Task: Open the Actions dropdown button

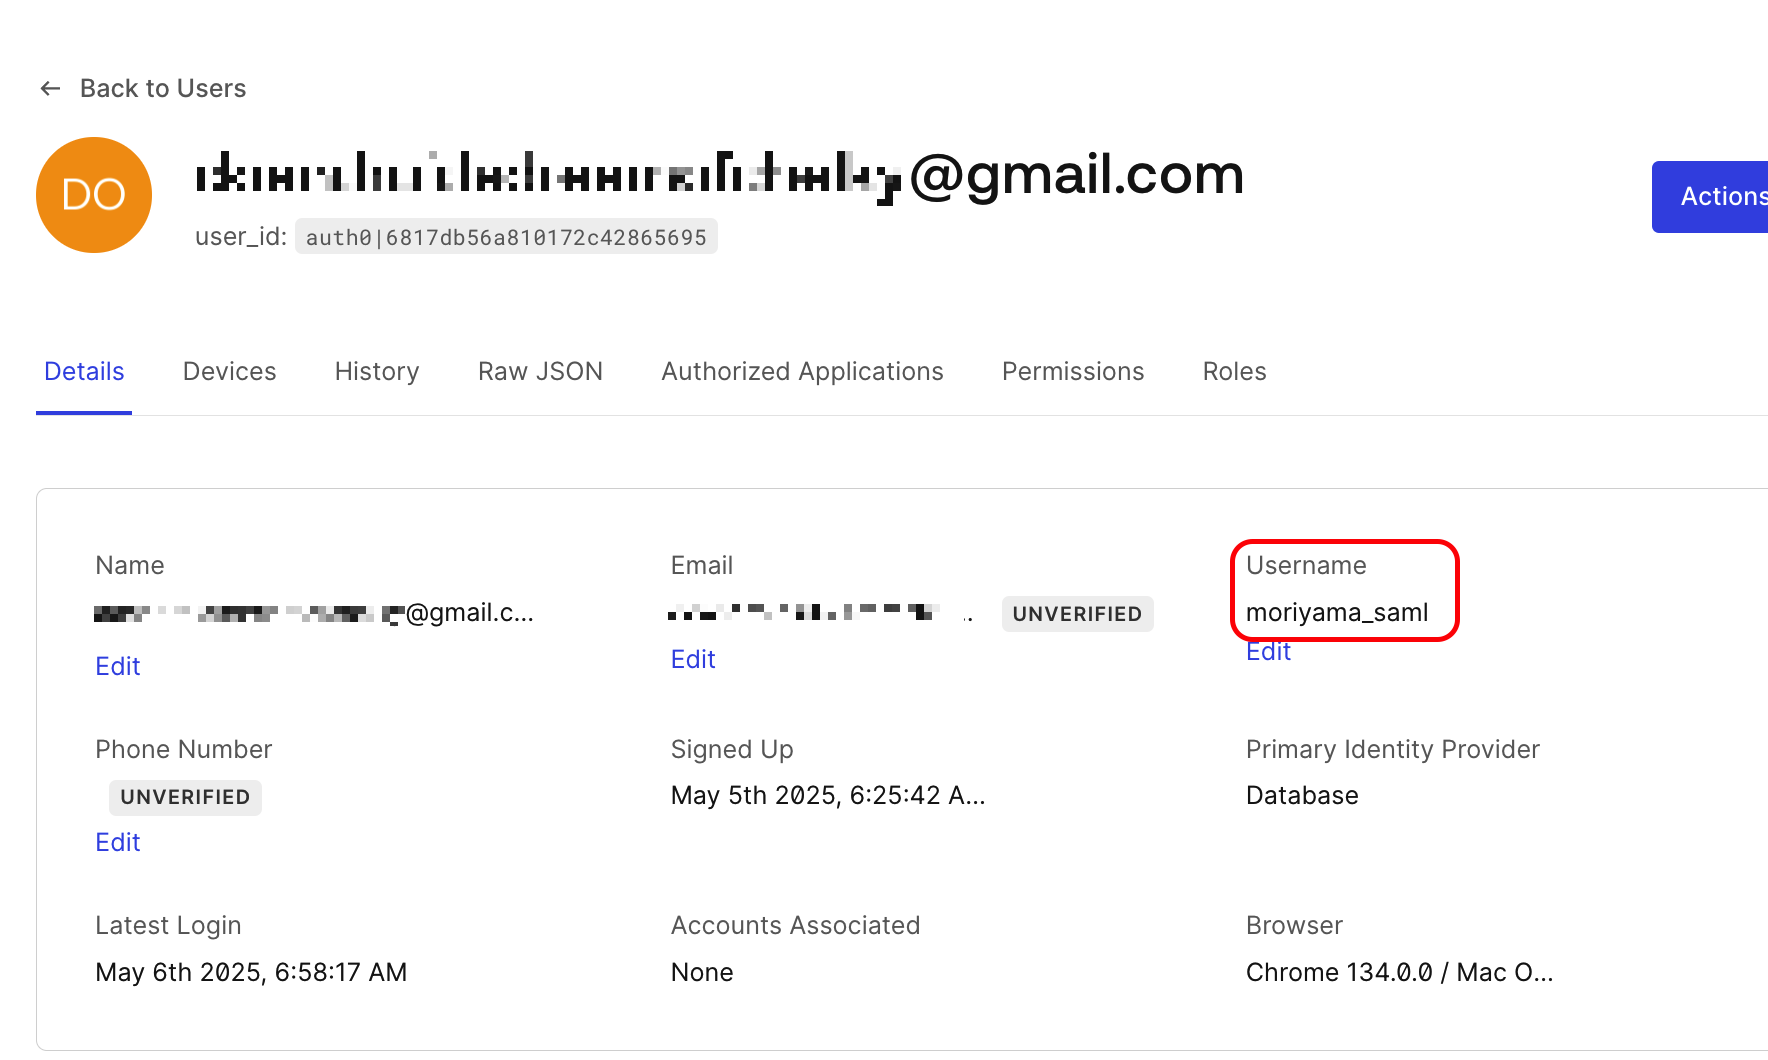Action: point(1710,197)
